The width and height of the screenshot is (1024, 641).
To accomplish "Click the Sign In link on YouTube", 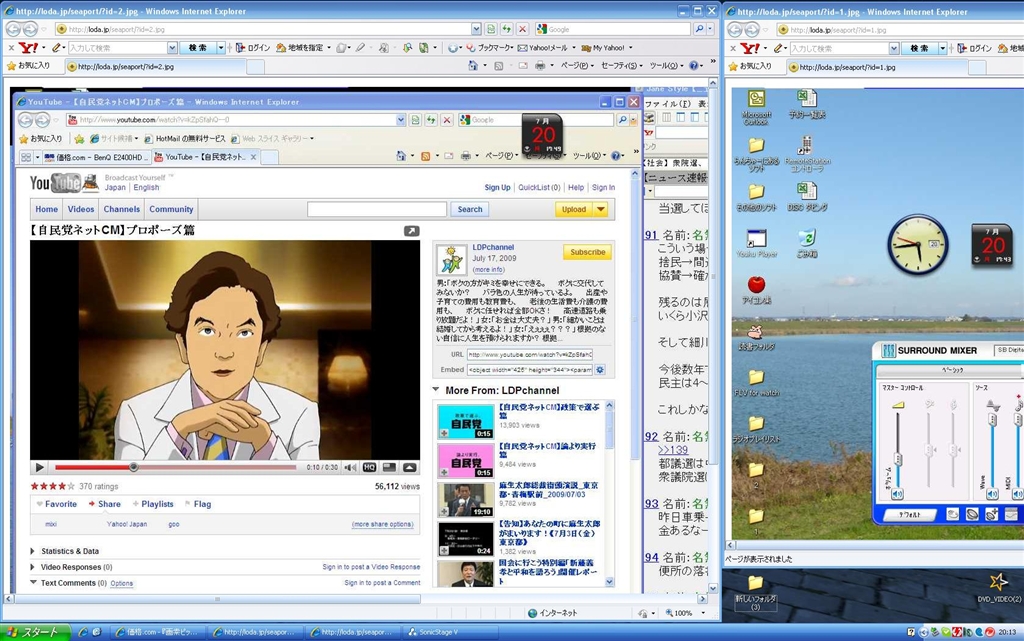I will pyautogui.click(x=603, y=187).
